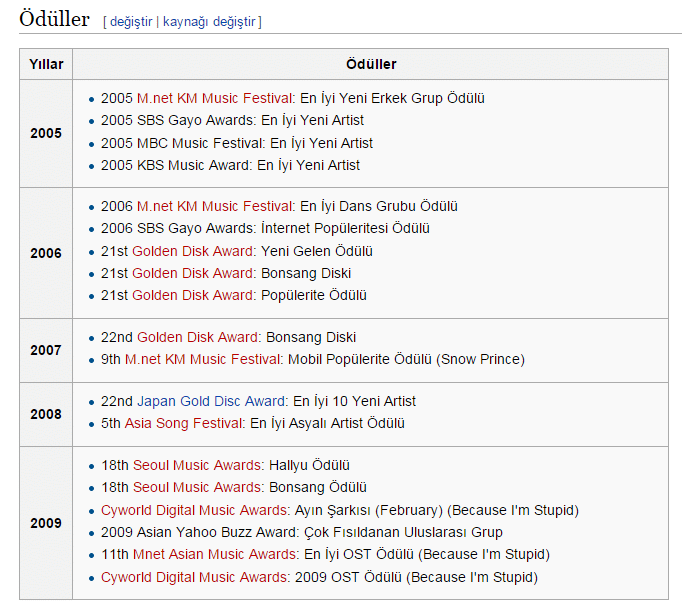Viewport: 682px width, 612px height.
Task: Click the 'değiştir' edit link
Action: tap(131, 21)
